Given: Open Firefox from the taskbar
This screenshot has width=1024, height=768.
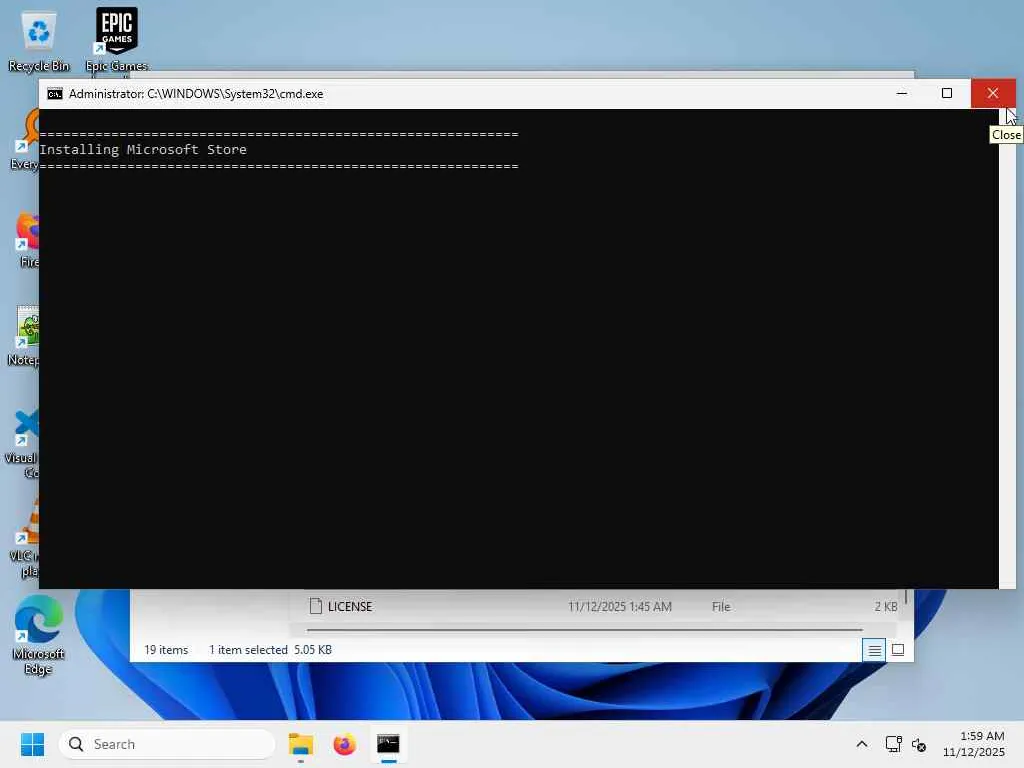Looking at the screenshot, I should click(x=344, y=744).
